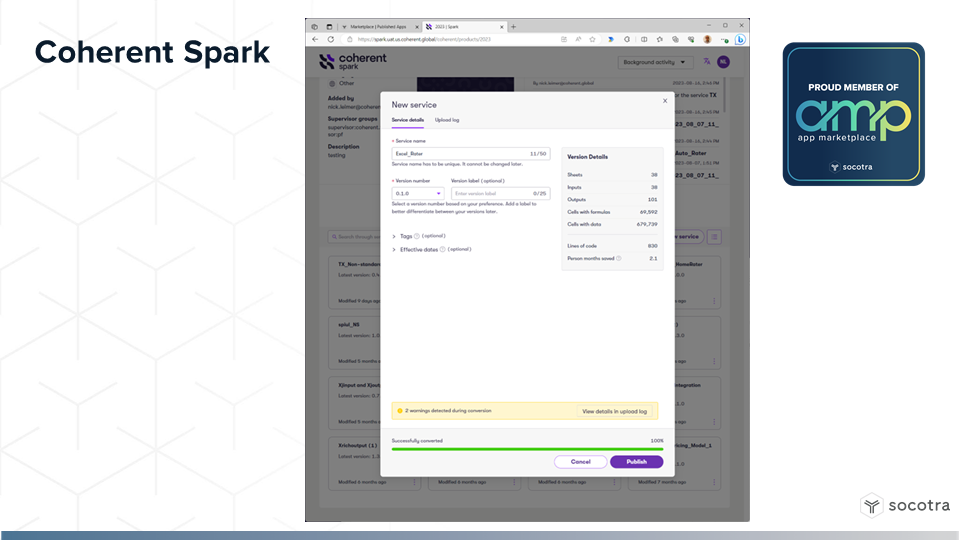Publish the new service
Viewport: 960px width, 540px height.
[636, 462]
